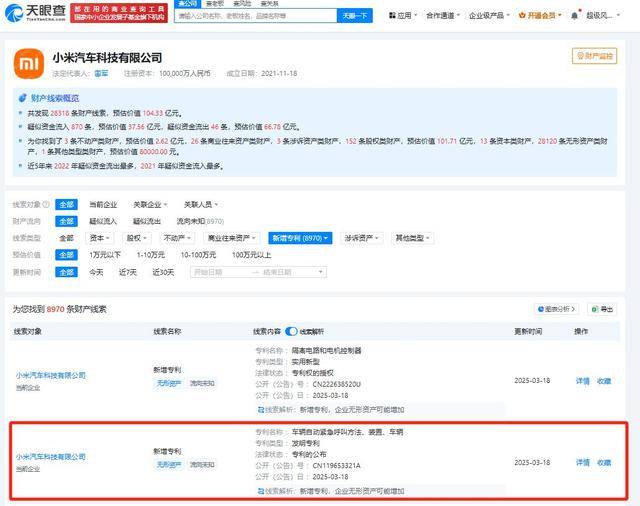
Task: Click the 财产监控 button
Action: [x=594, y=56]
